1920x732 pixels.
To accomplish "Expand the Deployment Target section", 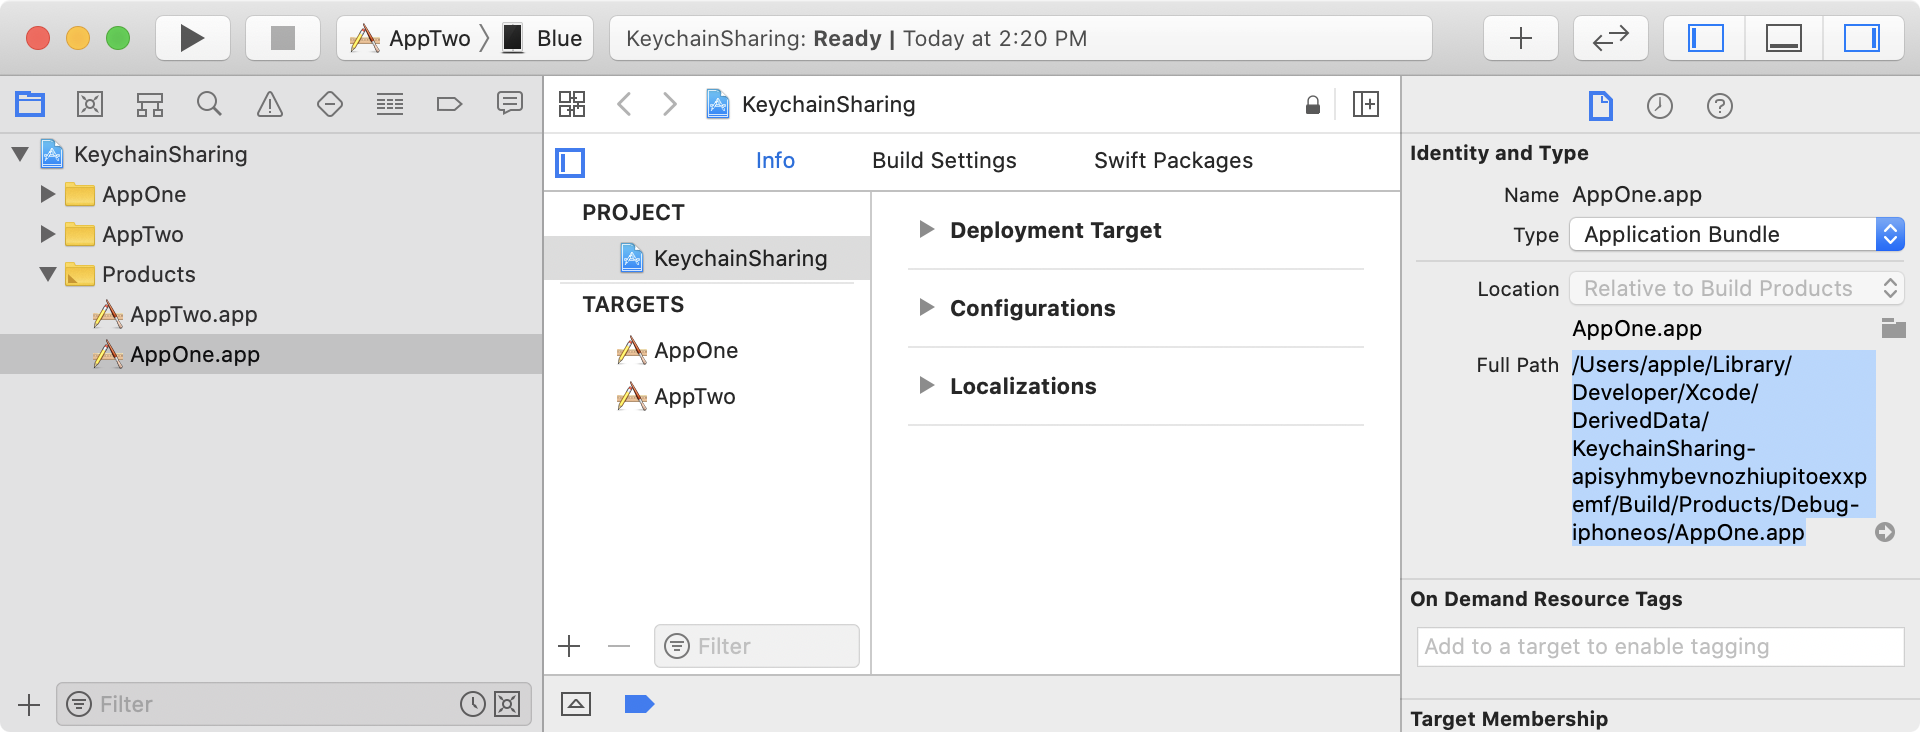I will tap(927, 230).
